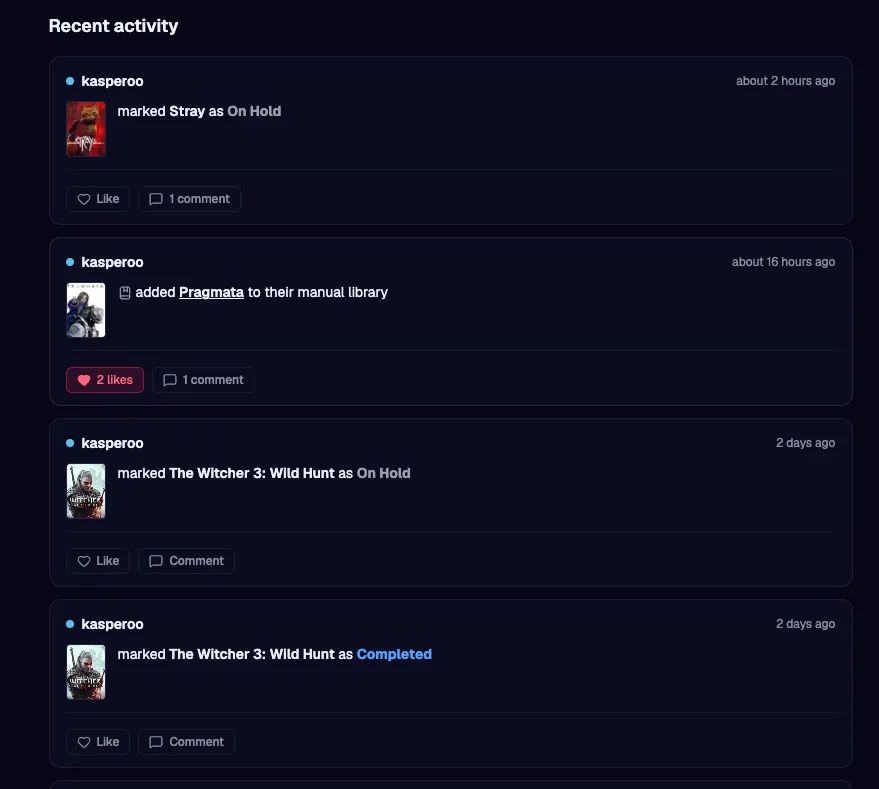Open kasperoo profile from the Pragmata activity
This screenshot has height=789, width=879.
click(112, 262)
